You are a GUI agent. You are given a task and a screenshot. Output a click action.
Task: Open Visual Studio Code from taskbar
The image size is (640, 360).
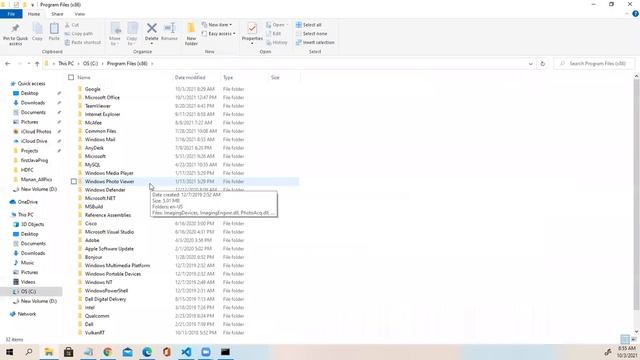click(x=186, y=352)
